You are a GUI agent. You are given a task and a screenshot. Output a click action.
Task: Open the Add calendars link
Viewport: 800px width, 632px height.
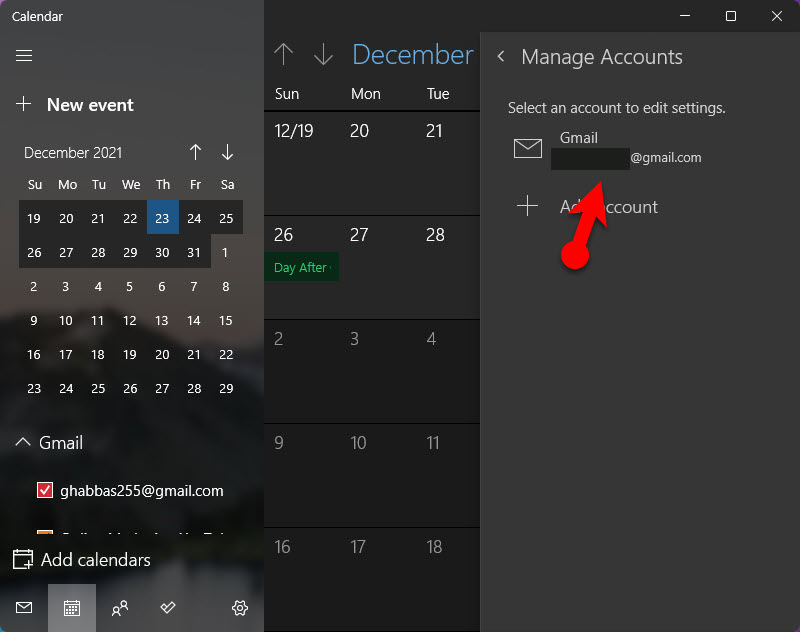tap(95, 560)
